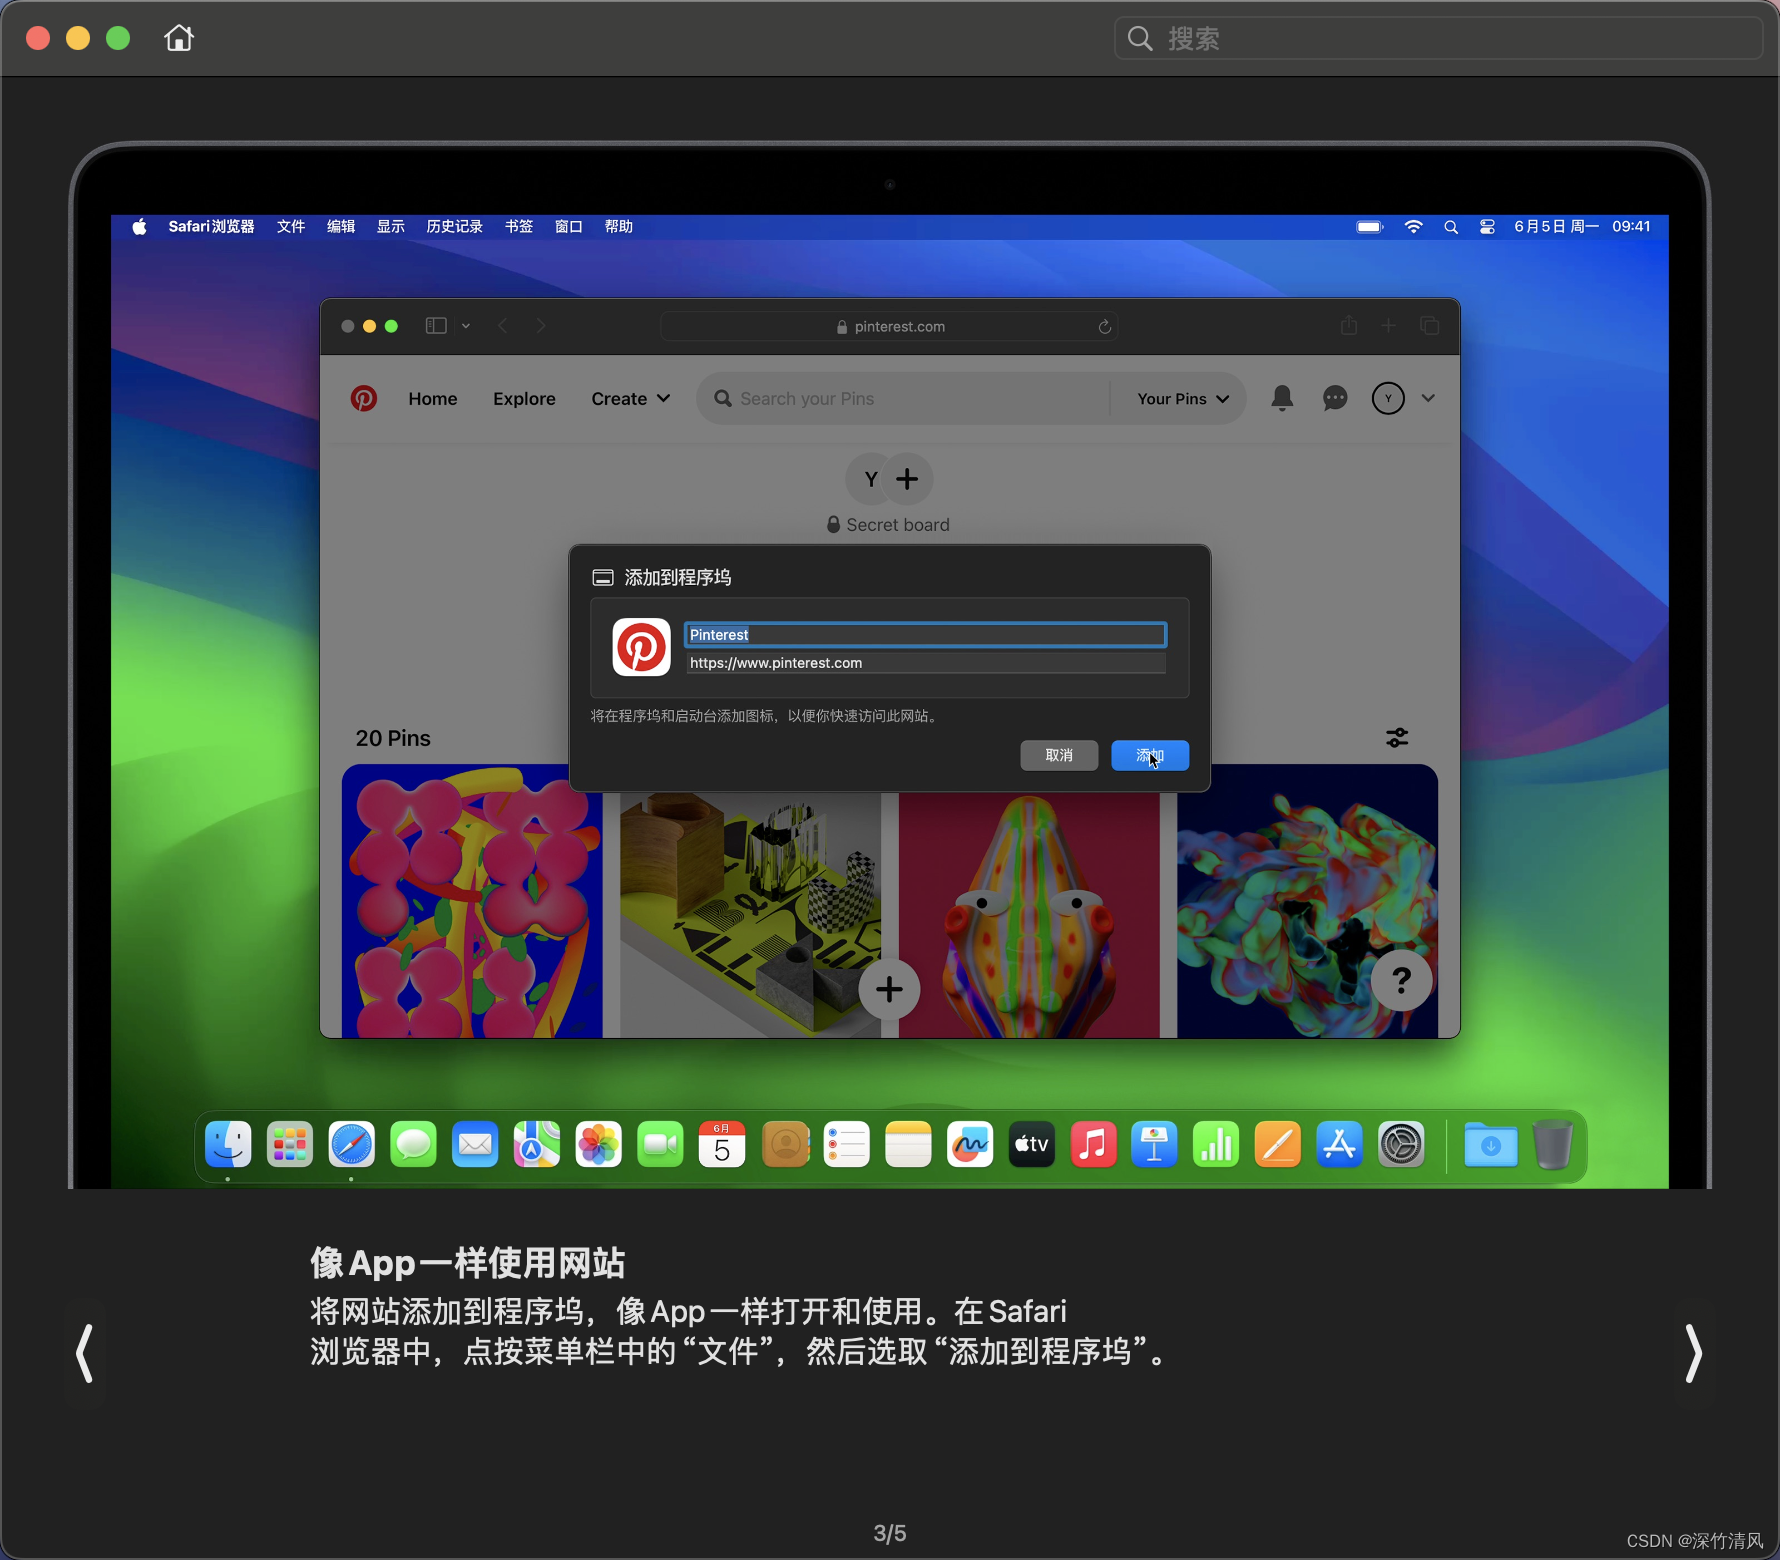
Task: Open Pinterest notifications bell
Action: coord(1282,399)
